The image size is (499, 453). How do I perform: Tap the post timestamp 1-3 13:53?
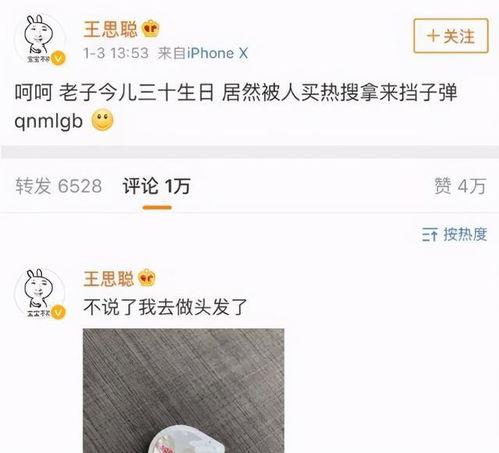pos(116,53)
